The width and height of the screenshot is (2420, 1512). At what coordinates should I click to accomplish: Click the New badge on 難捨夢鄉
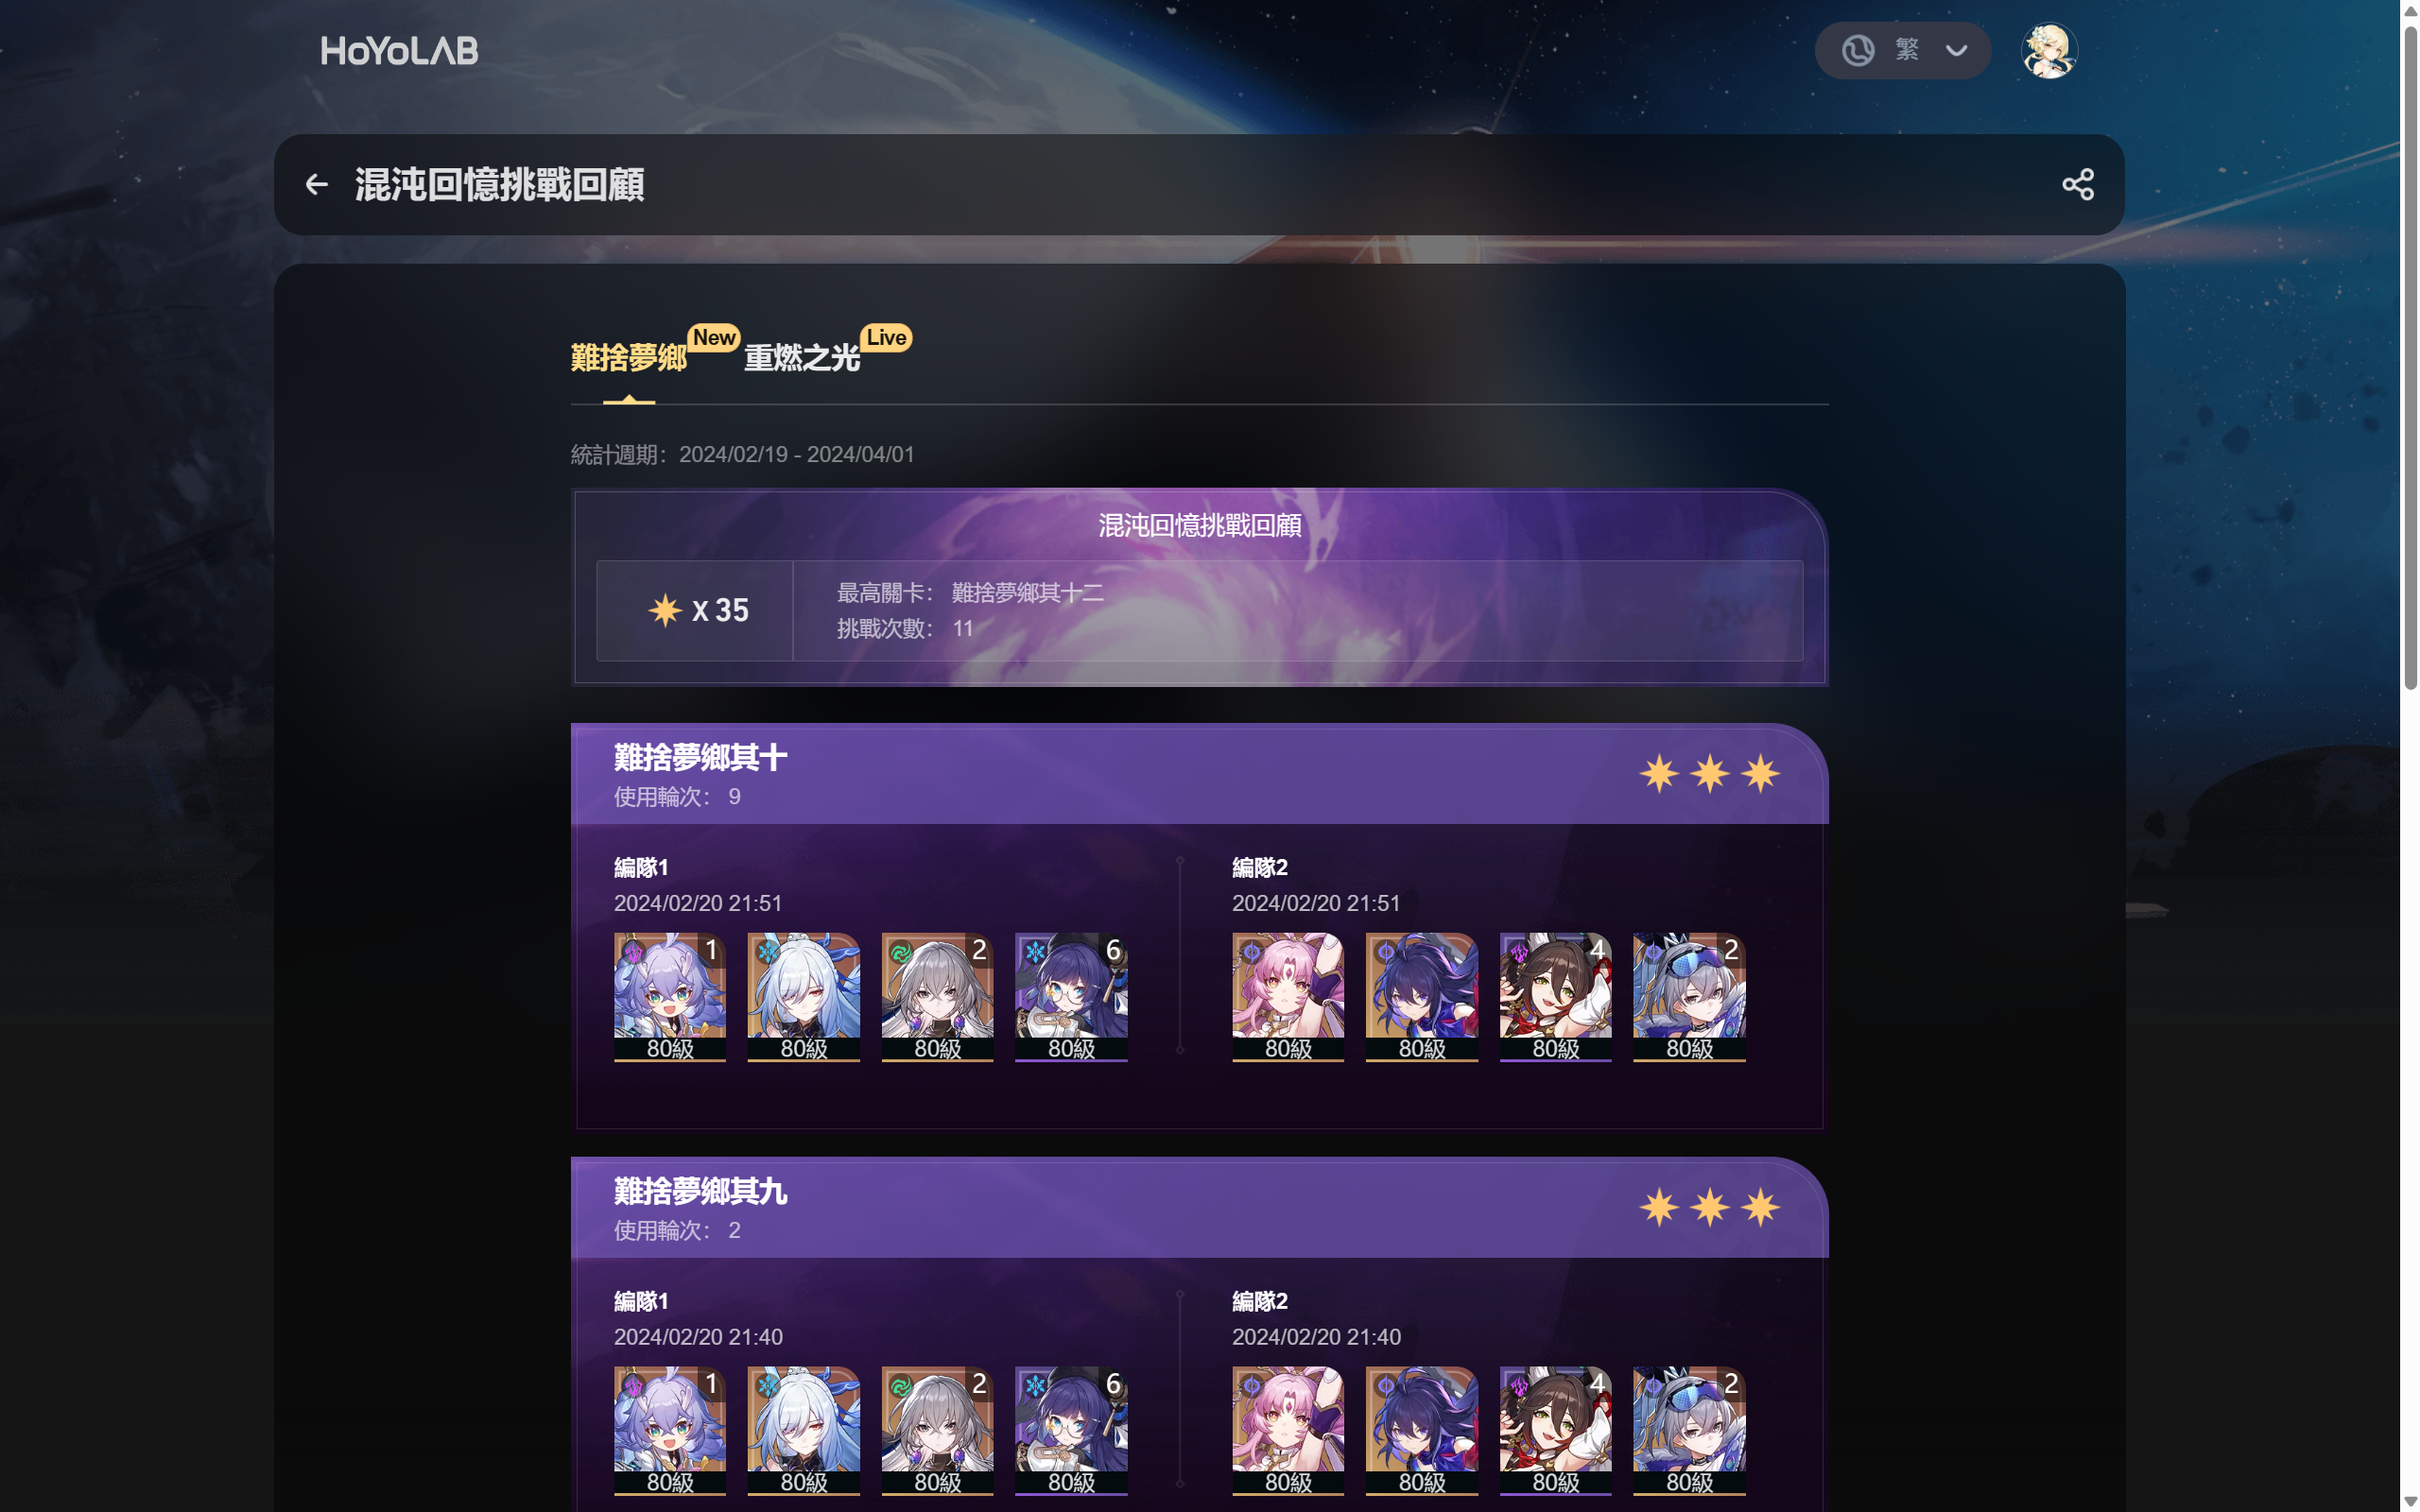click(x=714, y=338)
